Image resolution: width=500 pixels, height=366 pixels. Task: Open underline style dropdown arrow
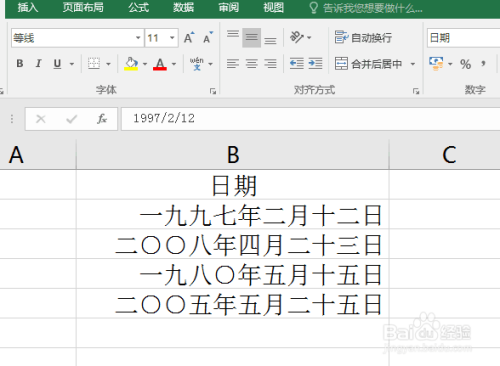point(72,64)
